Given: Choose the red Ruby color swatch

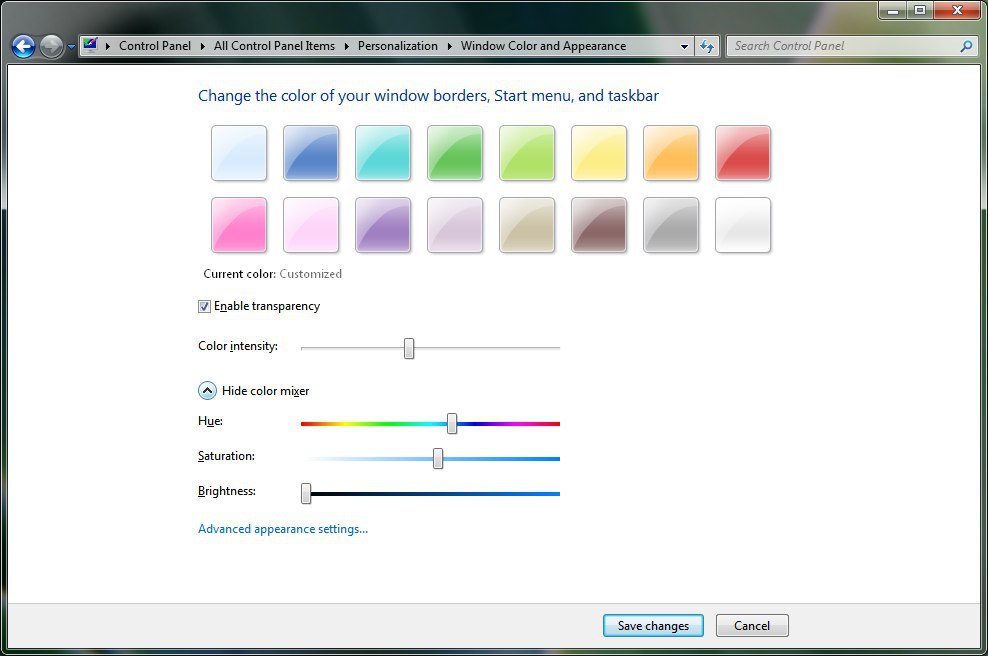Looking at the screenshot, I should pos(743,153).
